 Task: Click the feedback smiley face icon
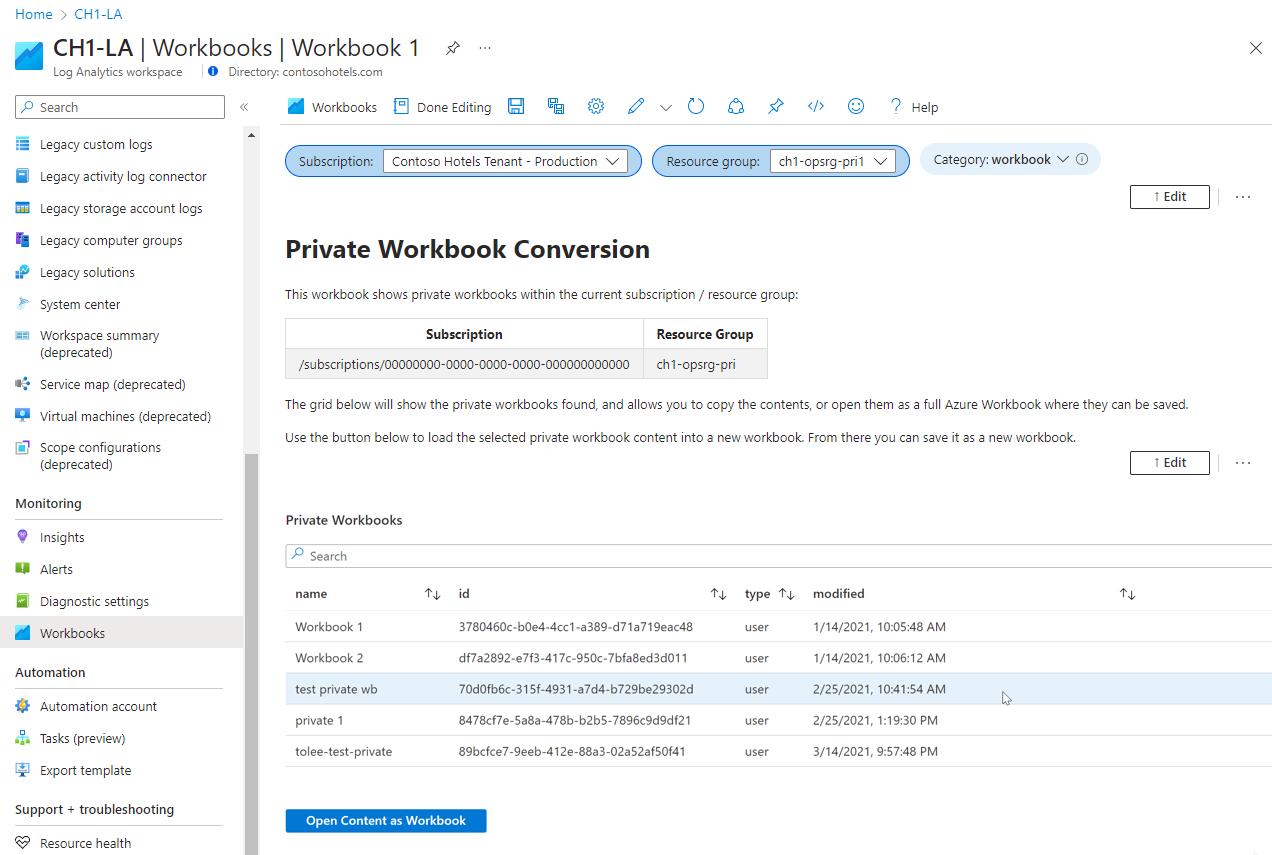(855, 107)
